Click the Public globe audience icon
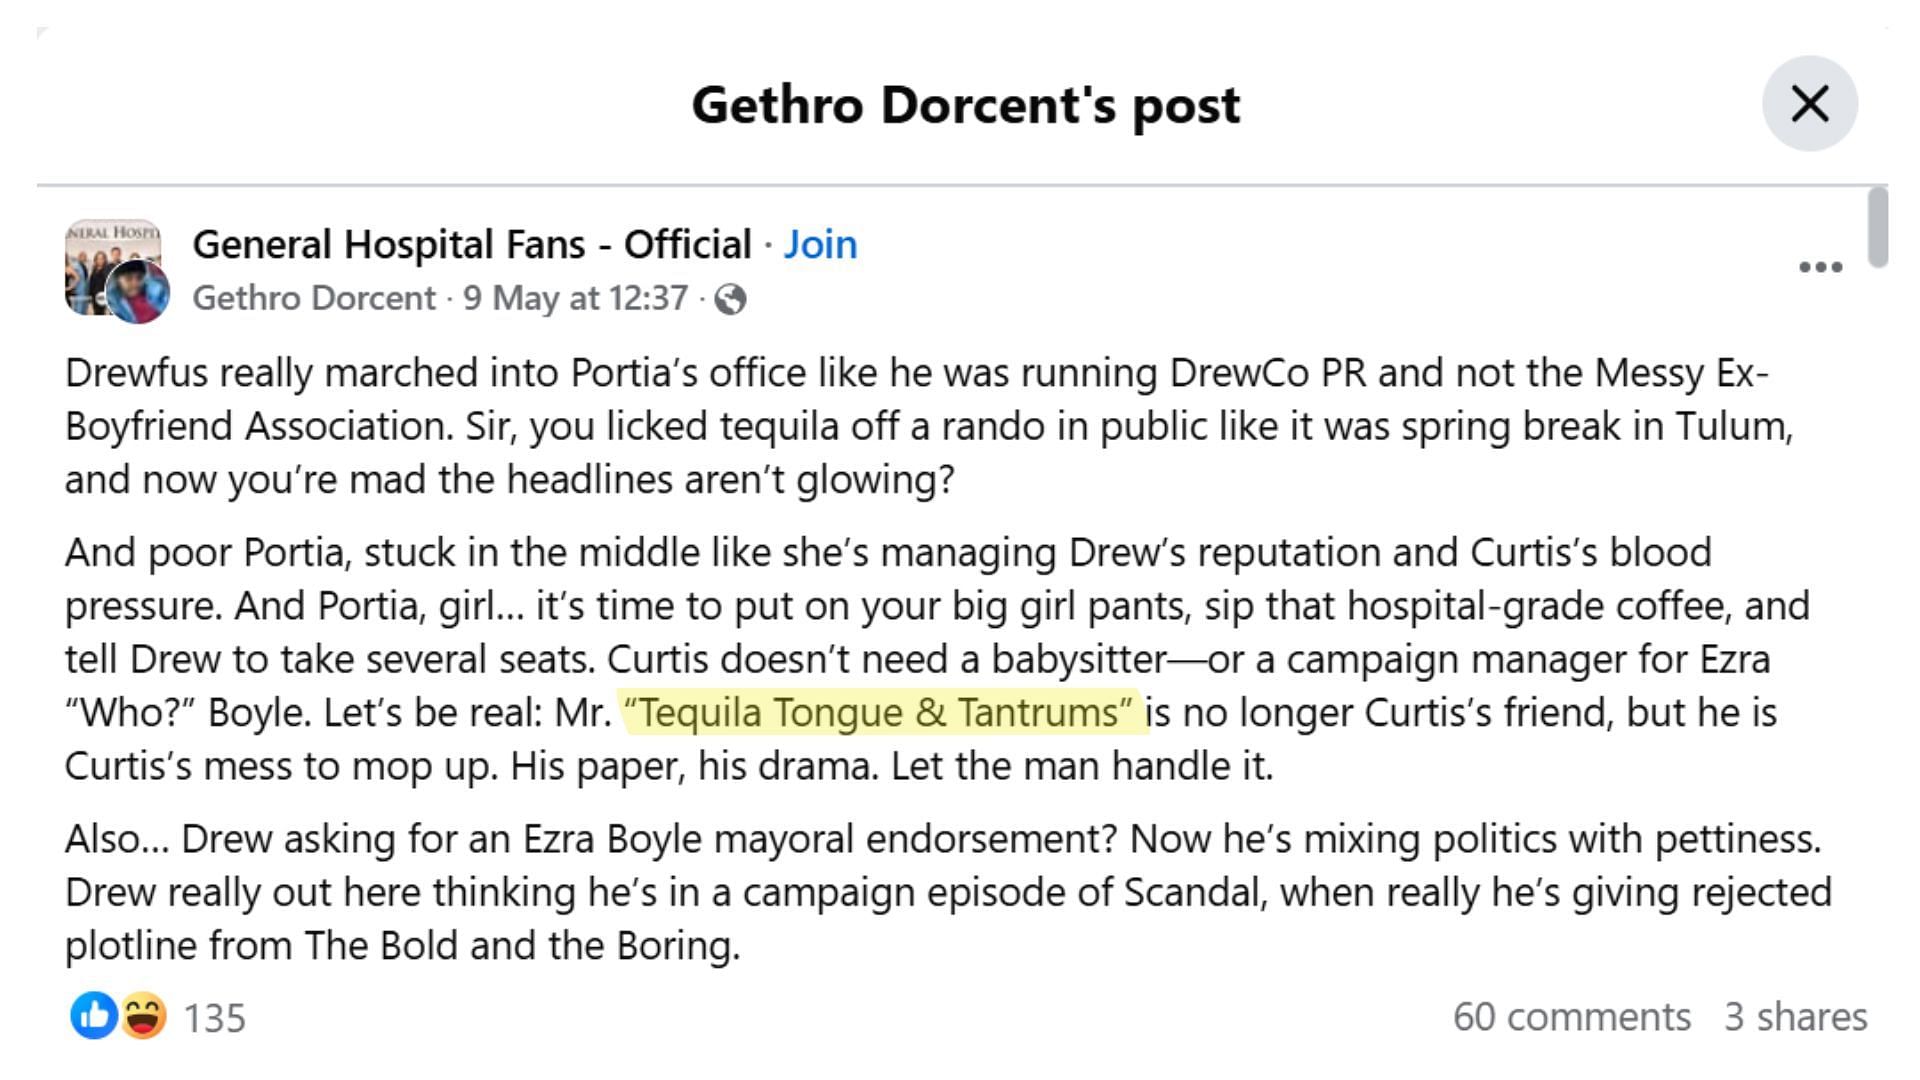 click(730, 299)
